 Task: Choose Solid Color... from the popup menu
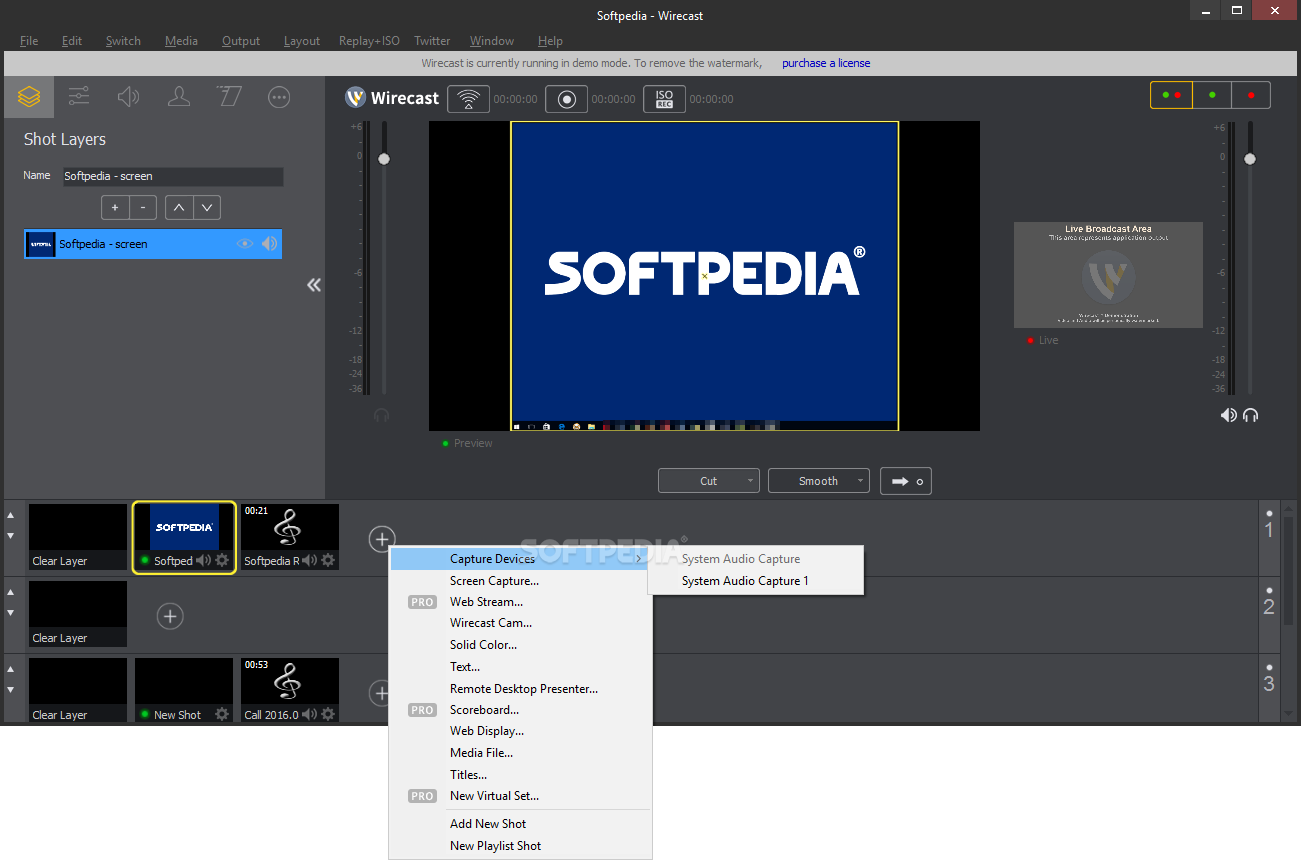[520, 645]
